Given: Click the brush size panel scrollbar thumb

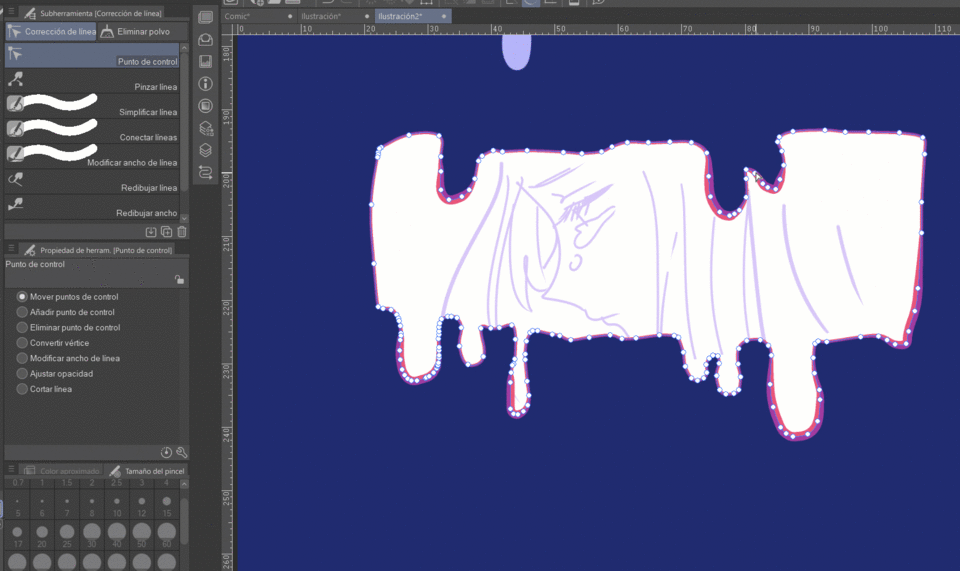Looking at the screenshot, I should tap(184, 520).
